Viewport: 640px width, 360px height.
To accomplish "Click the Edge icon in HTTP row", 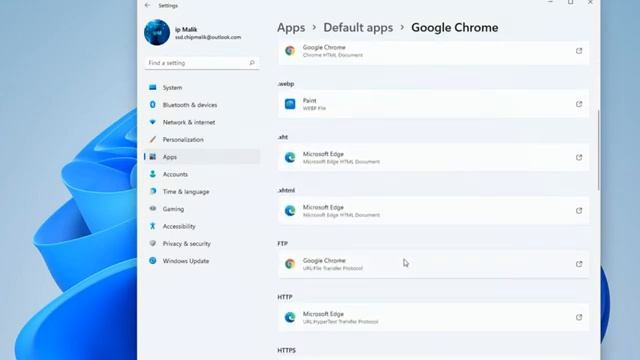I will (290, 317).
